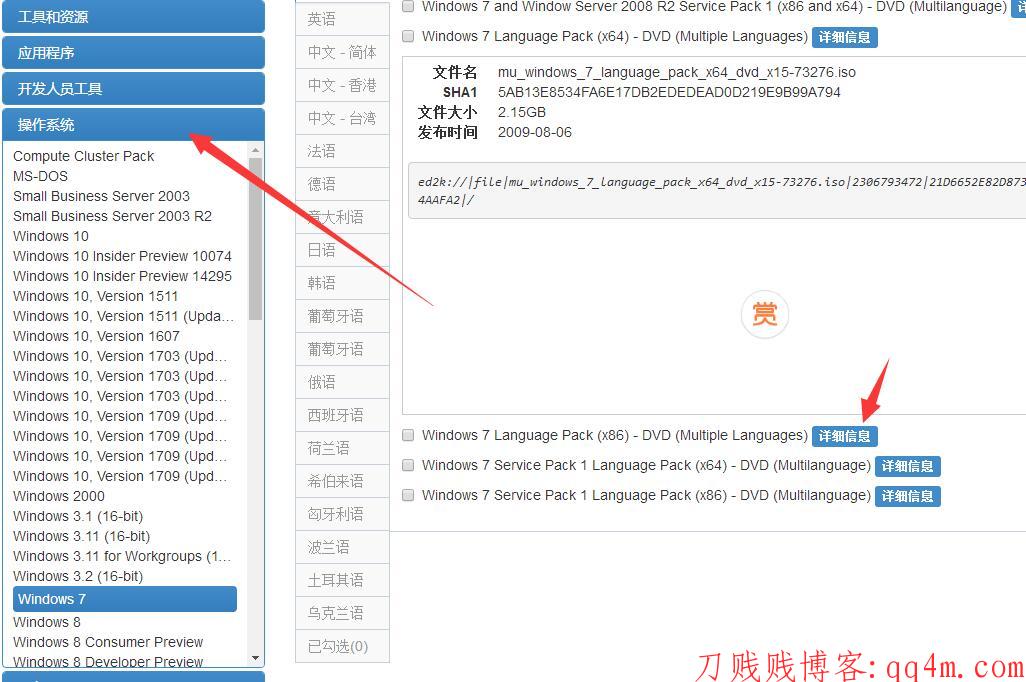The height and width of the screenshot is (682, 1026).
Task: Open 详细信息 for Language Pack (x86)
Action: point(844,437)
